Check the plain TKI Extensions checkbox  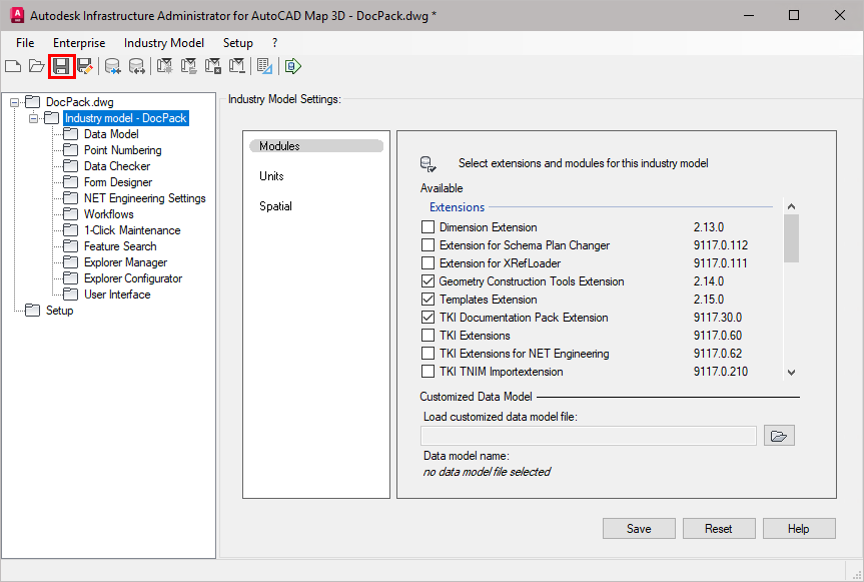pos(428,335)
